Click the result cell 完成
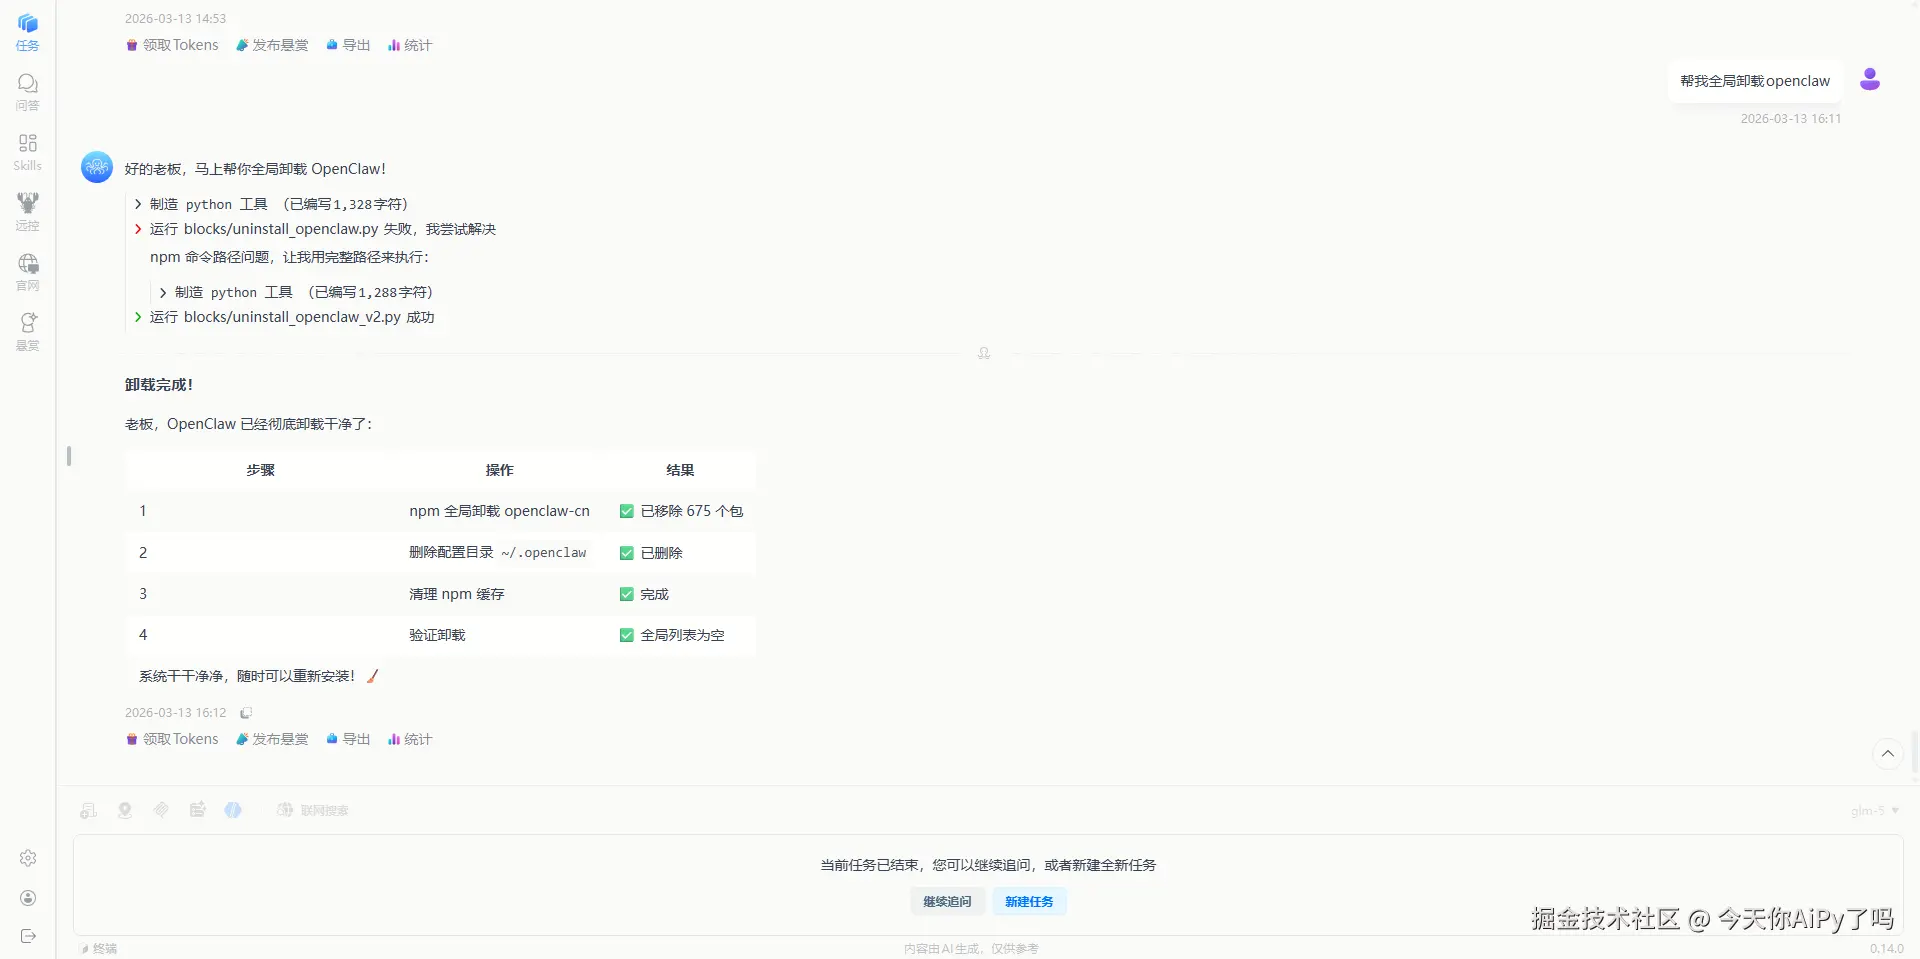Image resolution: width=1920 pixels, height=959 pixels. [680, 594]
